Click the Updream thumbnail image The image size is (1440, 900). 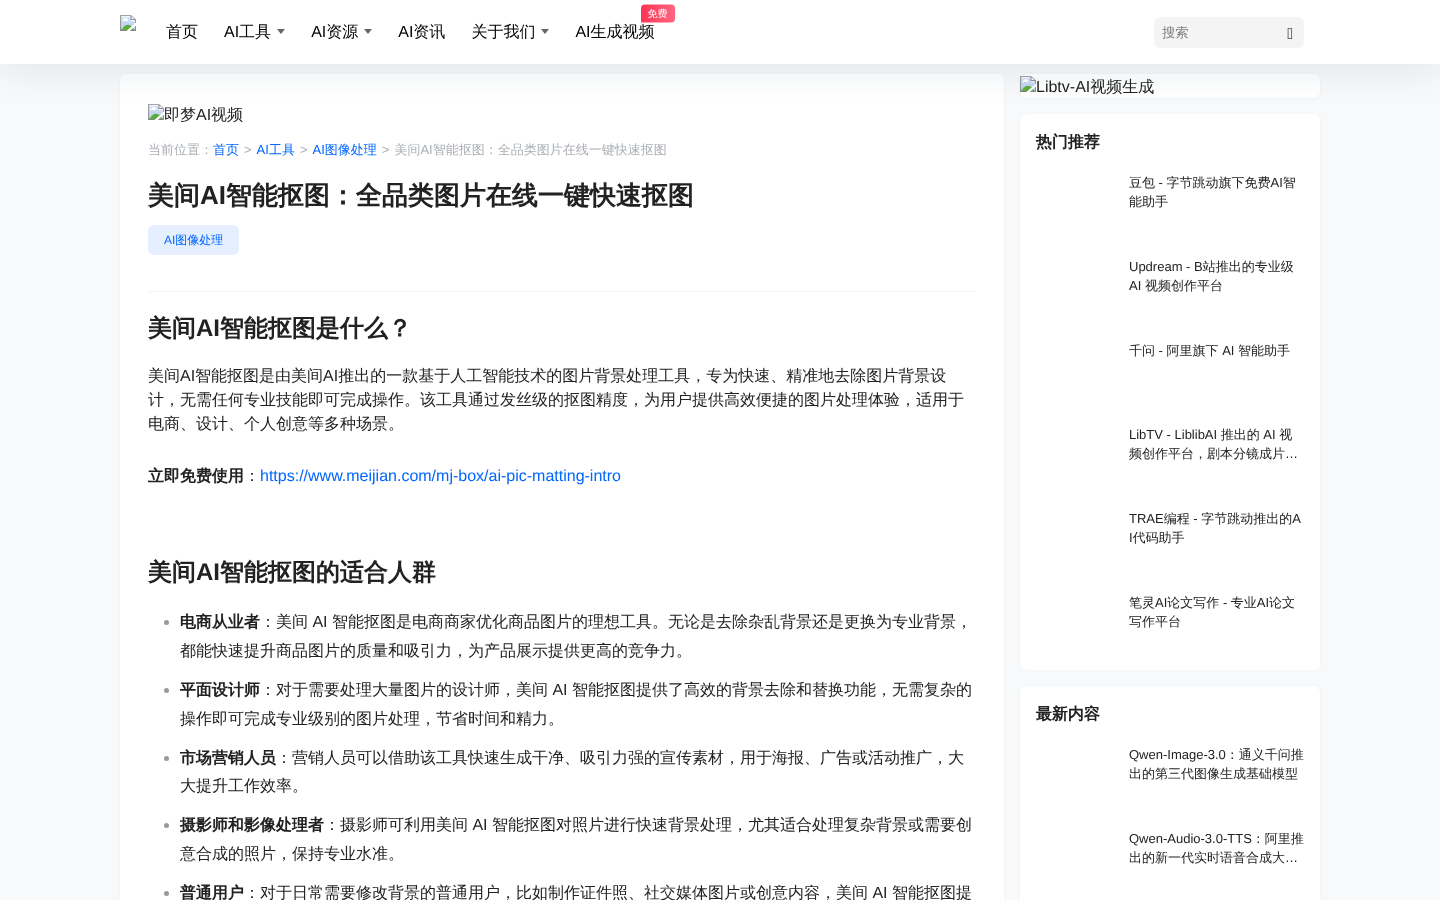pos(1076,286)
